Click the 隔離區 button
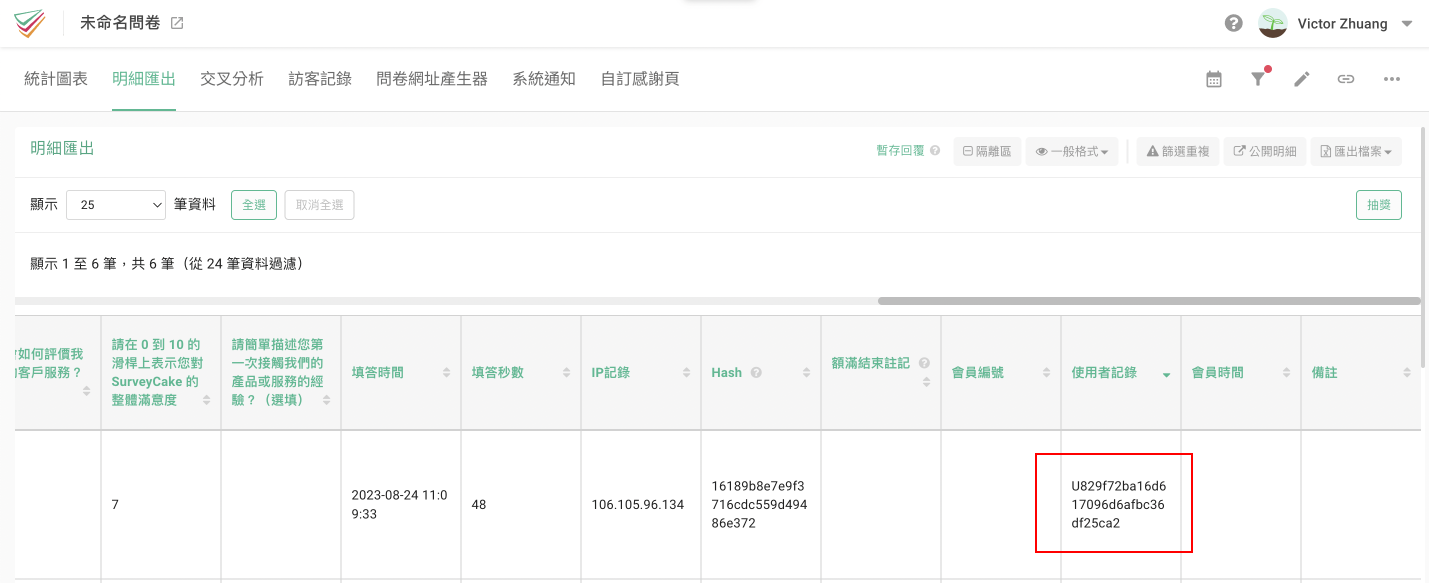Screen dimensions: 1429x583 pos(987,151)
